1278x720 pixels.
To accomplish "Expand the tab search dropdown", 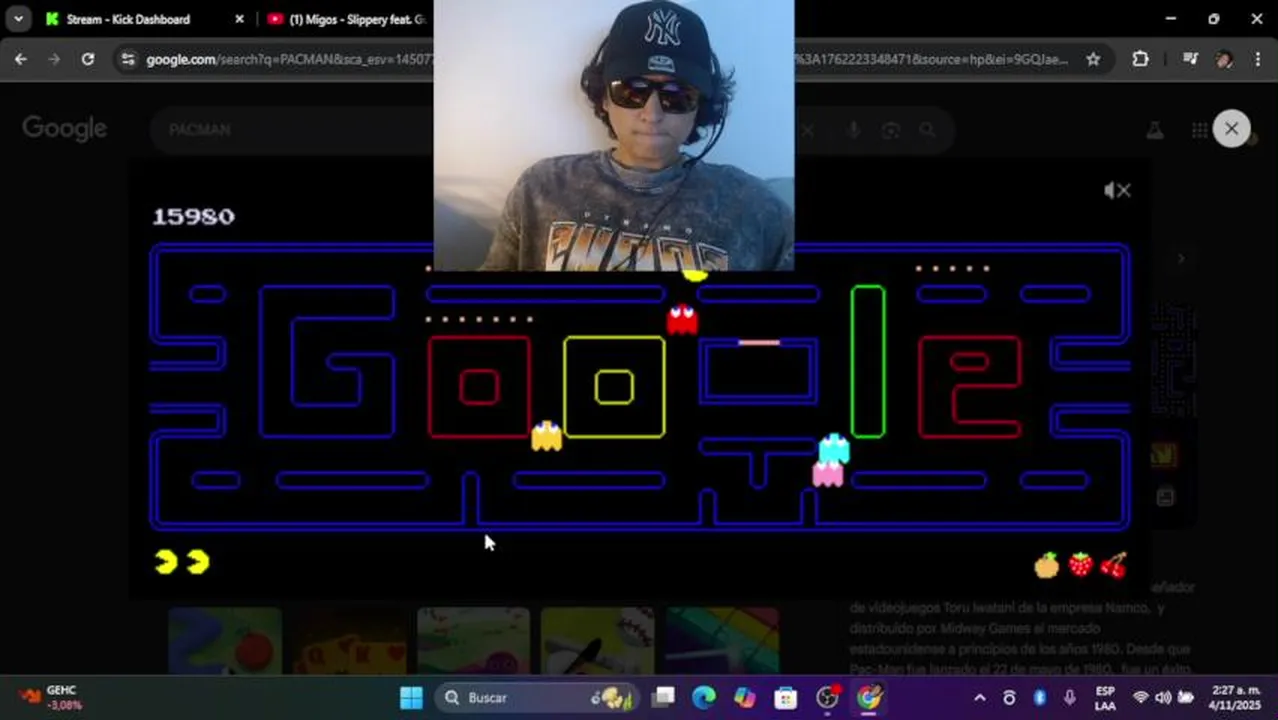I will 18,19.
